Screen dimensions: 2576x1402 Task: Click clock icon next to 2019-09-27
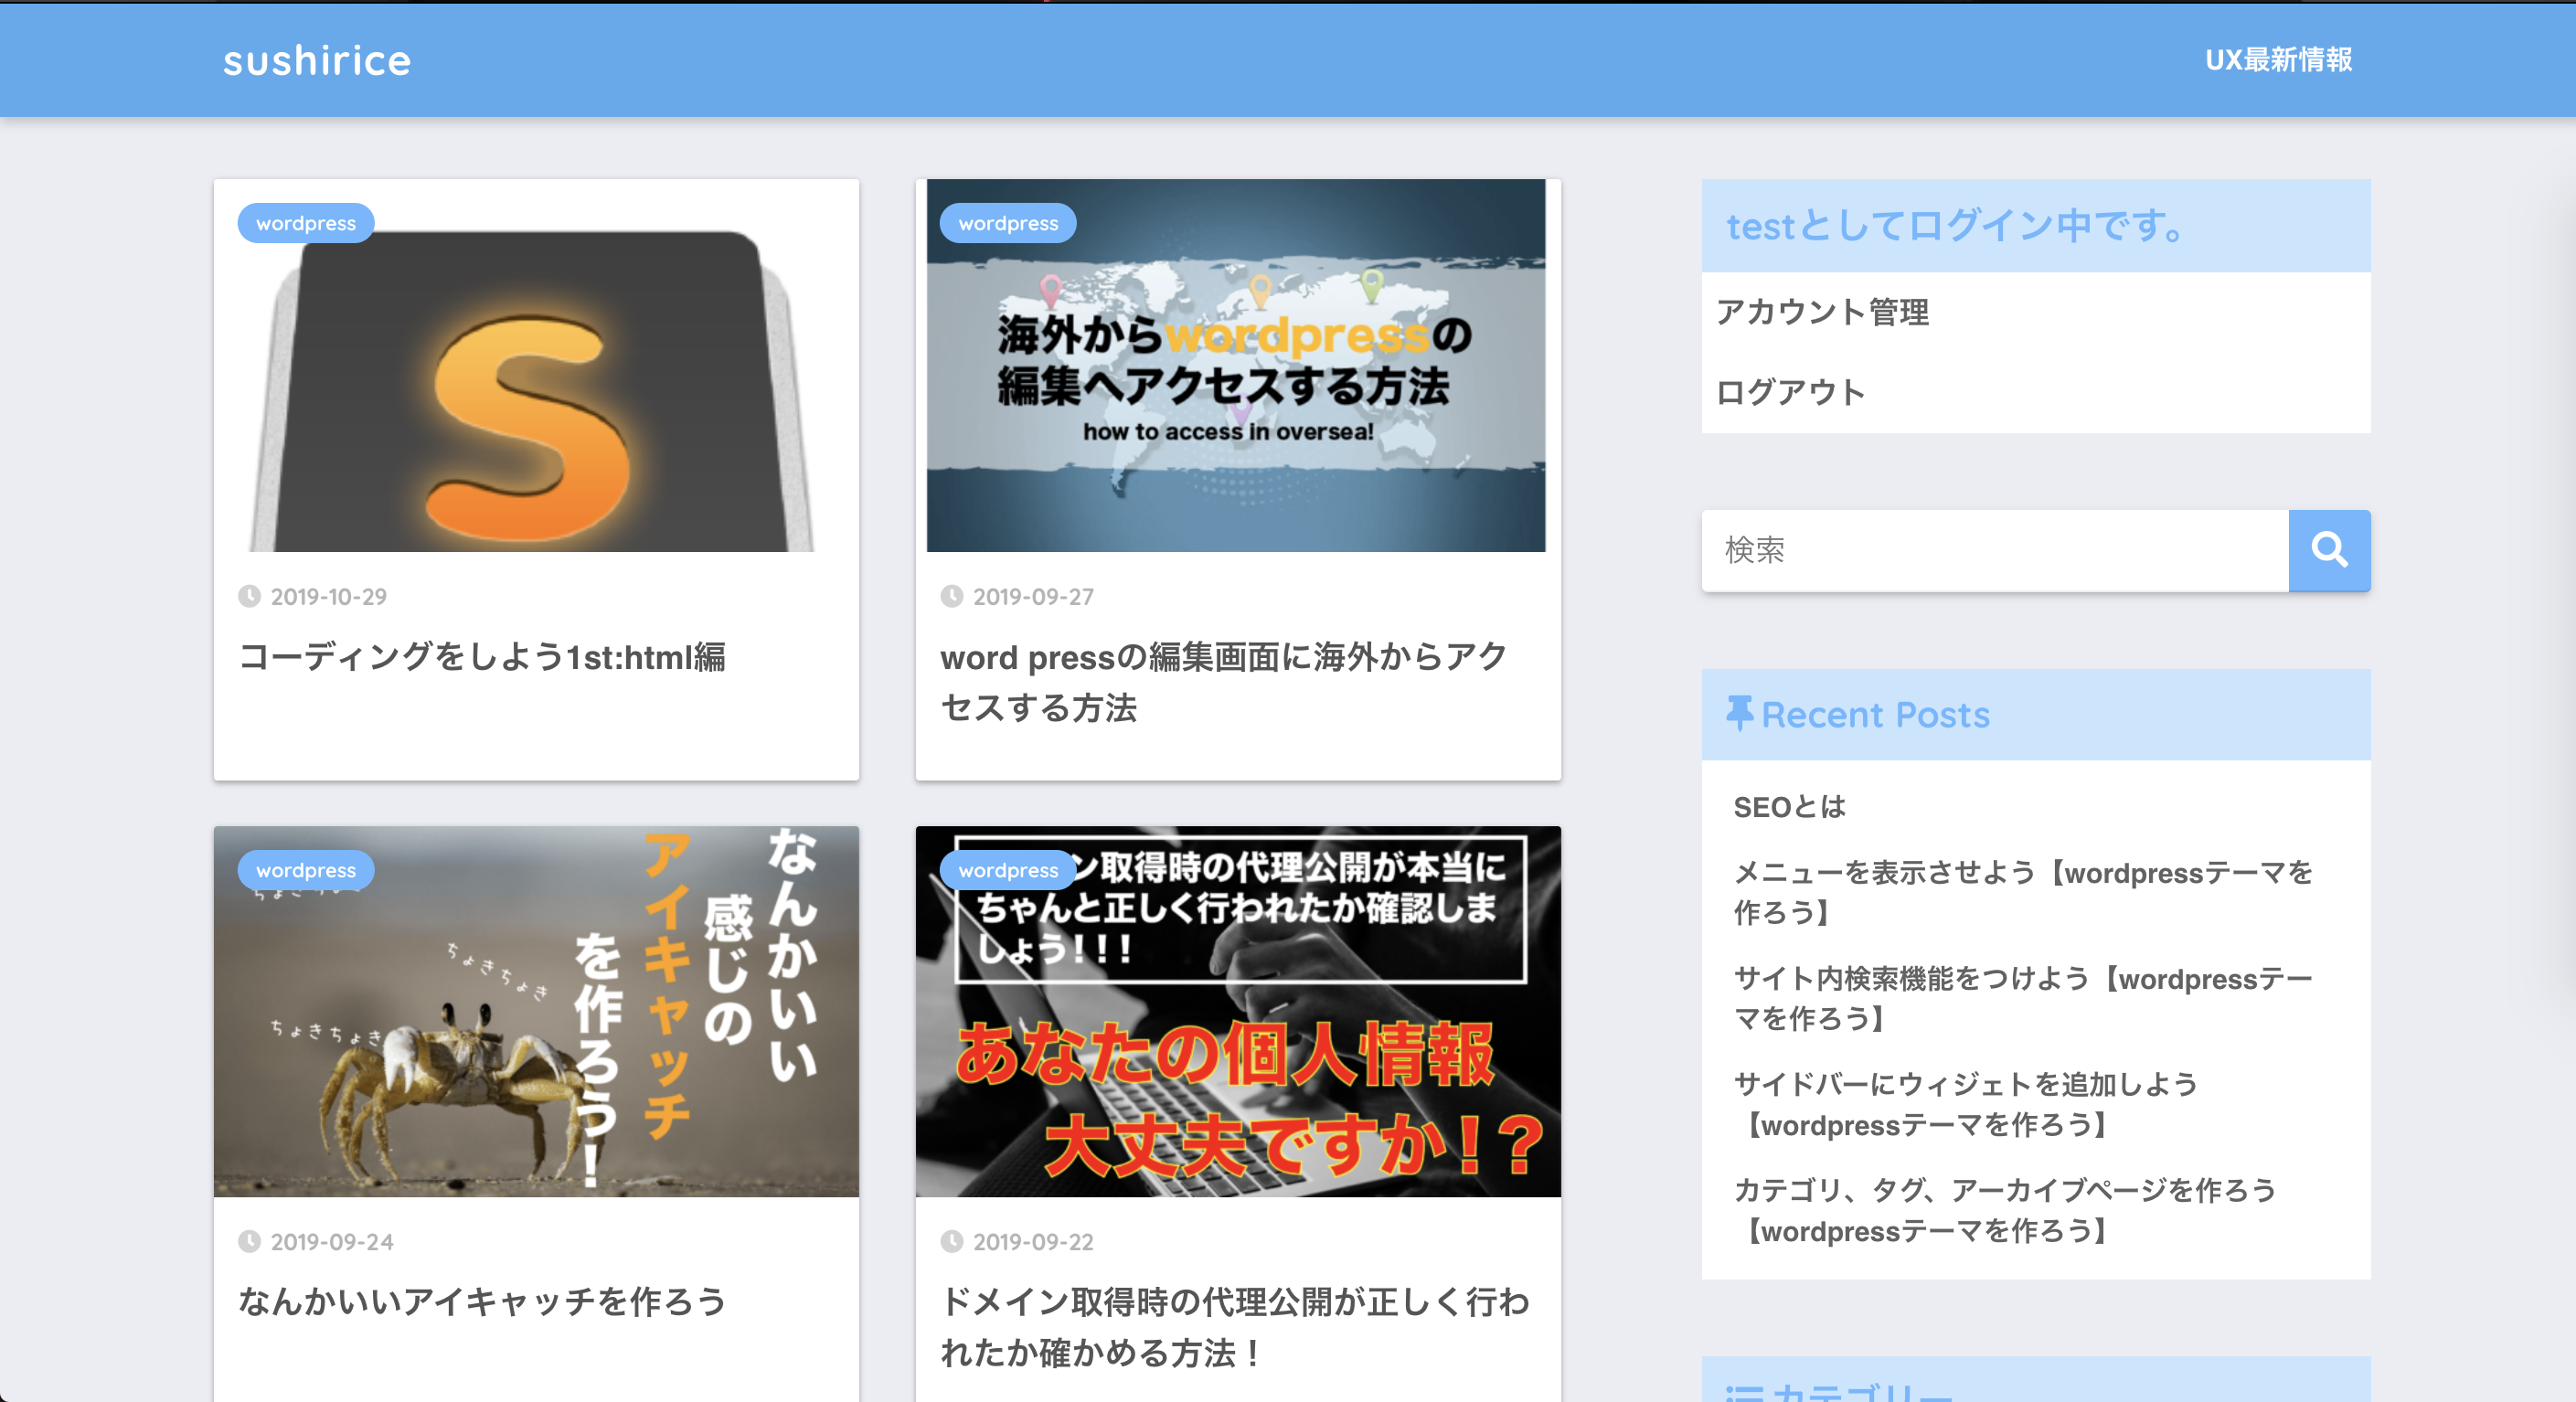[x=951, y=597]
